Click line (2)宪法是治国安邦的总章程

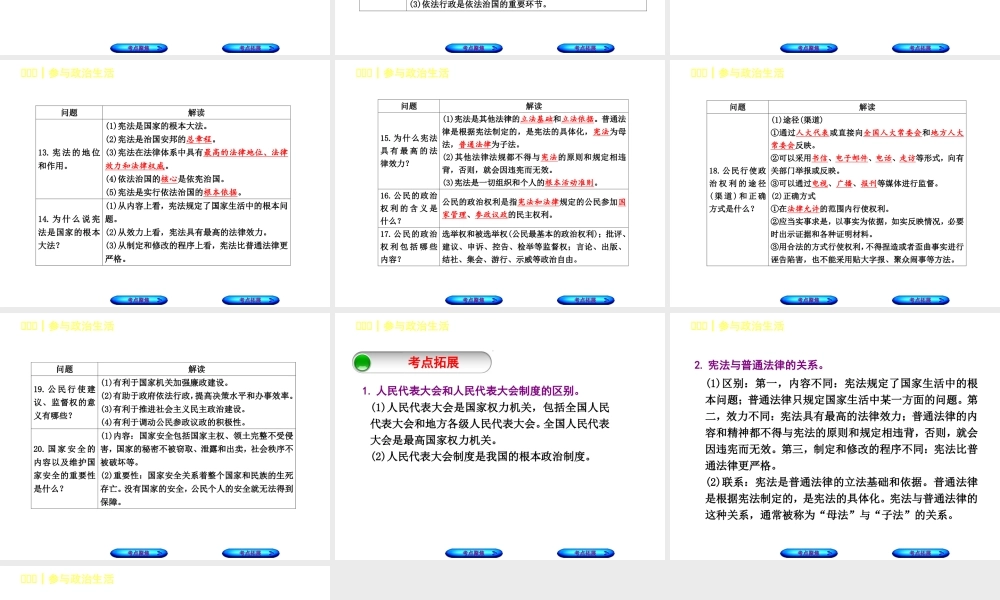click(161, 139)
